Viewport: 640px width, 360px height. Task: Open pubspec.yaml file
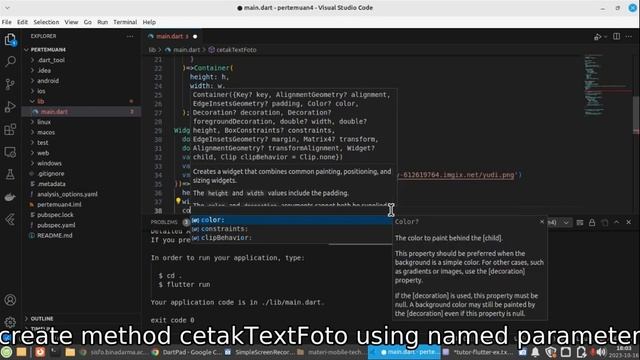pyautogui.click(x=81, y=225)
